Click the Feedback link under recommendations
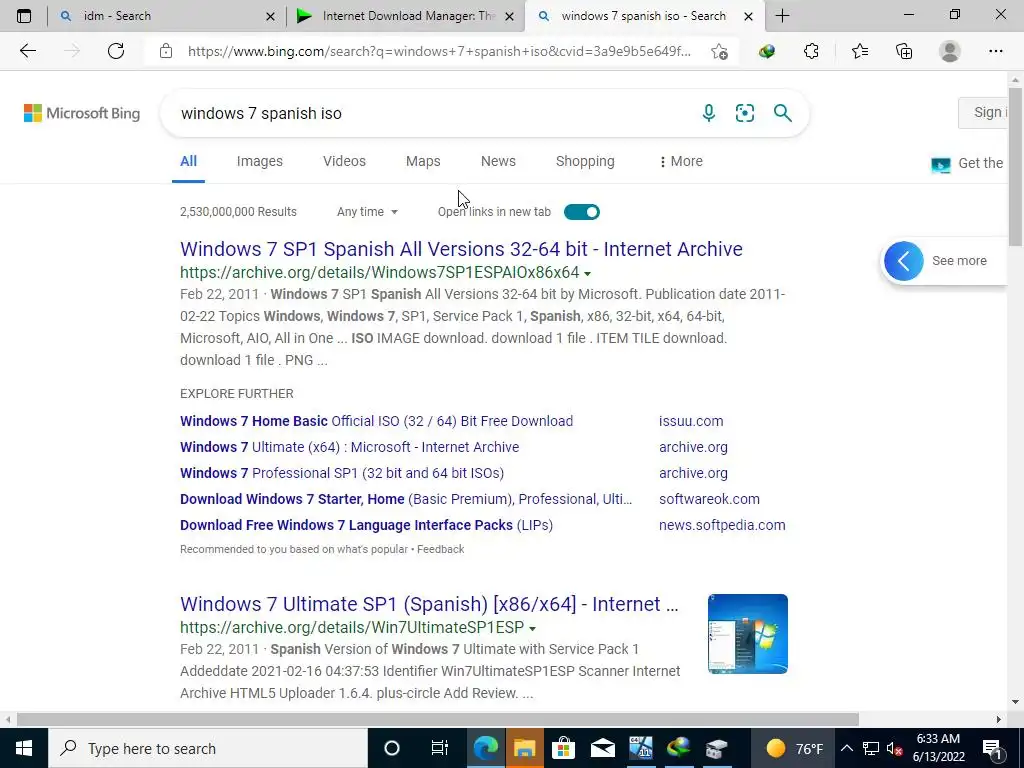 click(x=440, y=549)
